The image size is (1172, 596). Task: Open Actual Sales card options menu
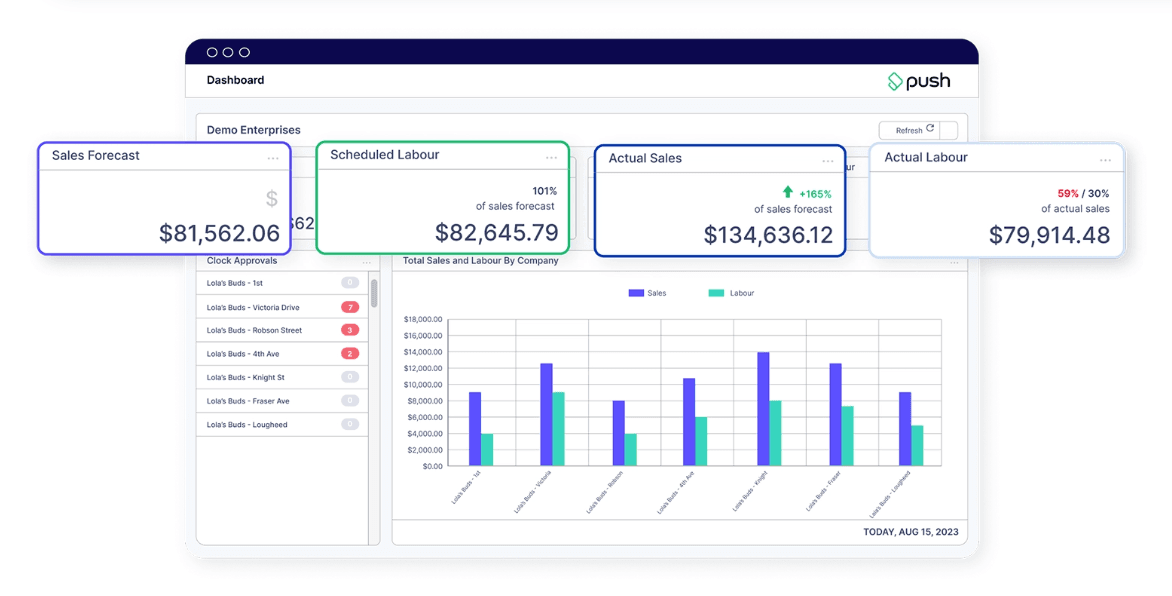point(828,162)
